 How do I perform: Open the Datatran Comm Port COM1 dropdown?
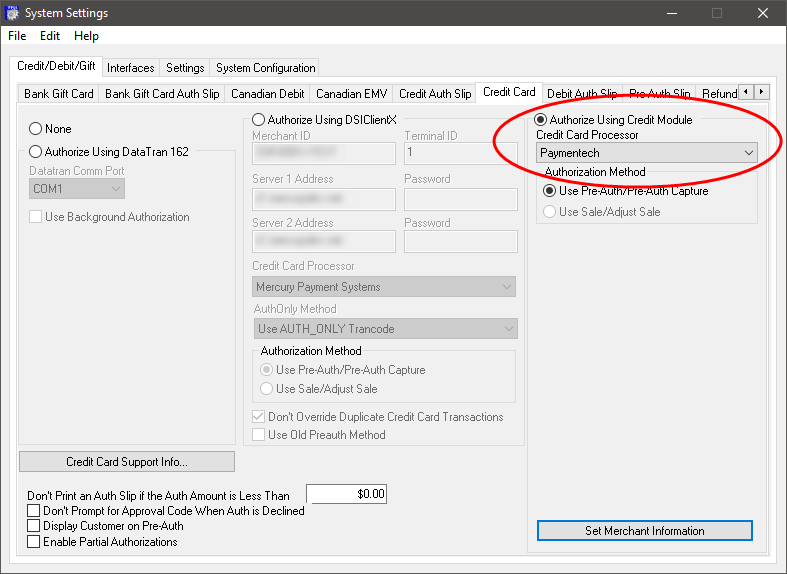(x=77, y=189)
